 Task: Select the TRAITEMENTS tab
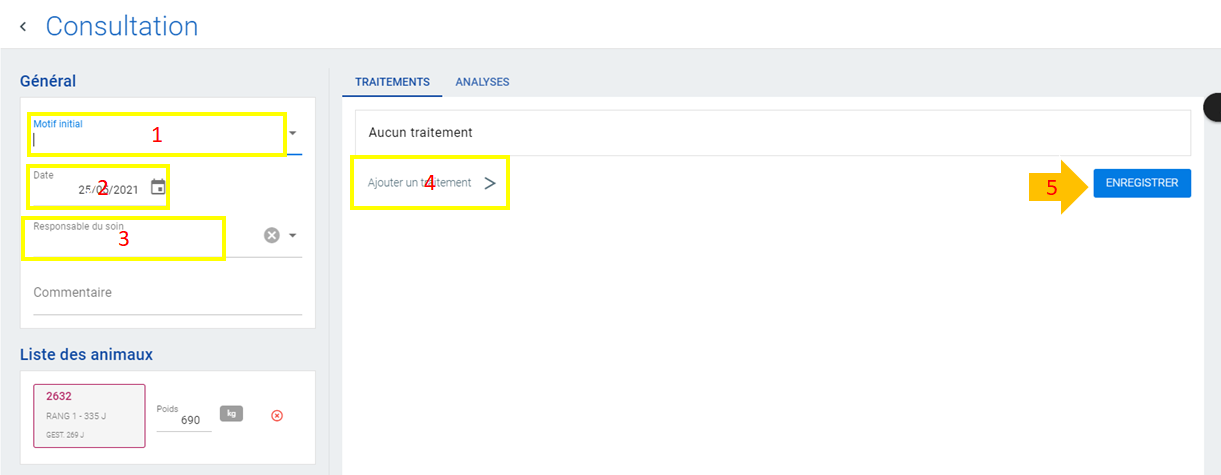[x=392, y=82]
